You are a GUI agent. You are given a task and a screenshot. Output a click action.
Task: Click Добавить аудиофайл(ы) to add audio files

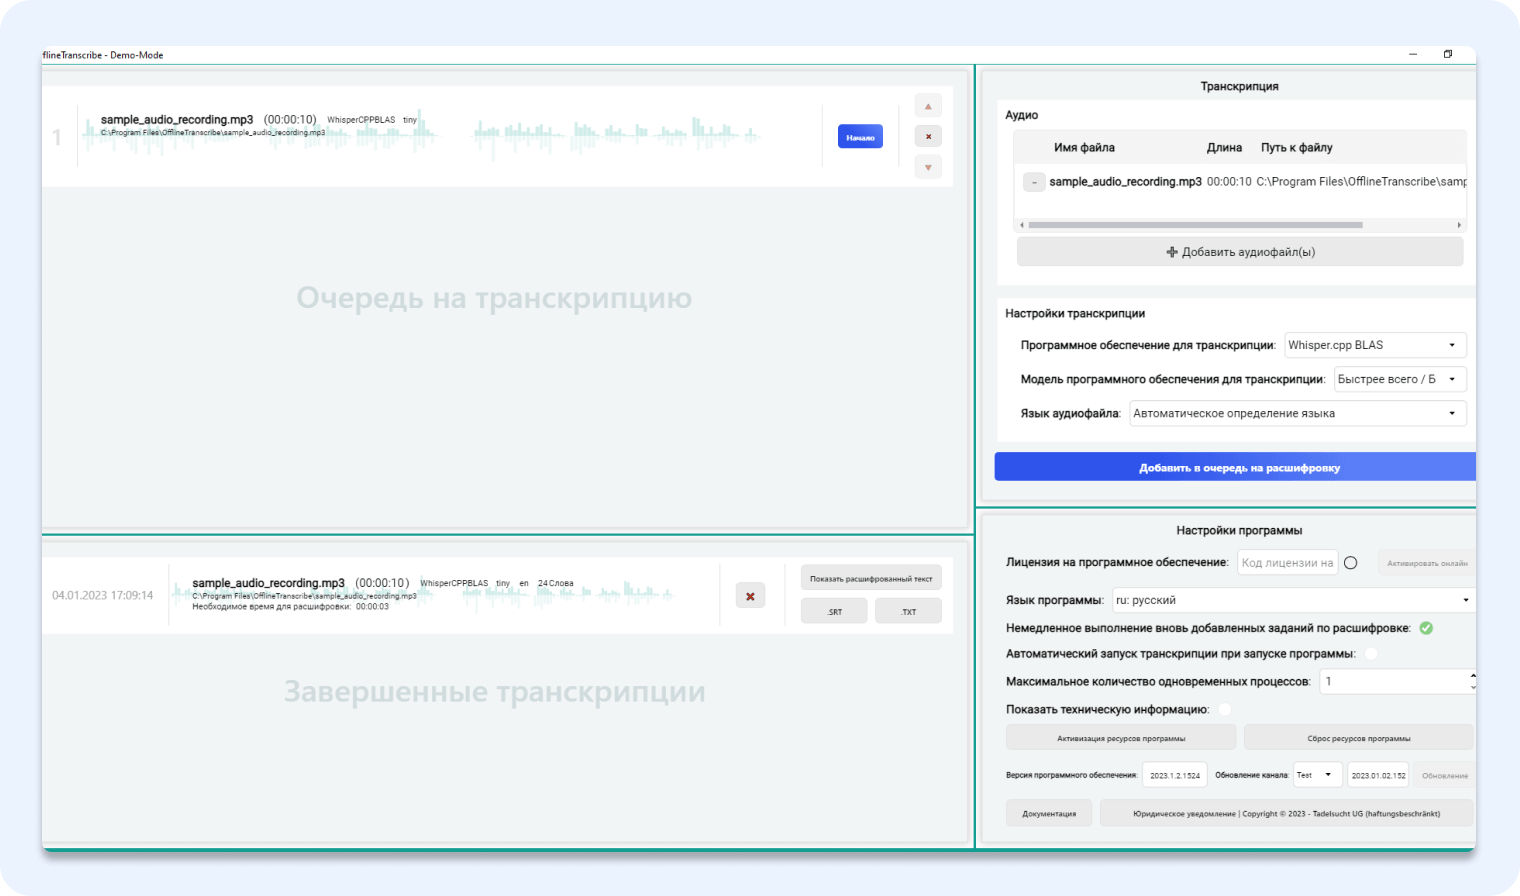click(1240, 252)
